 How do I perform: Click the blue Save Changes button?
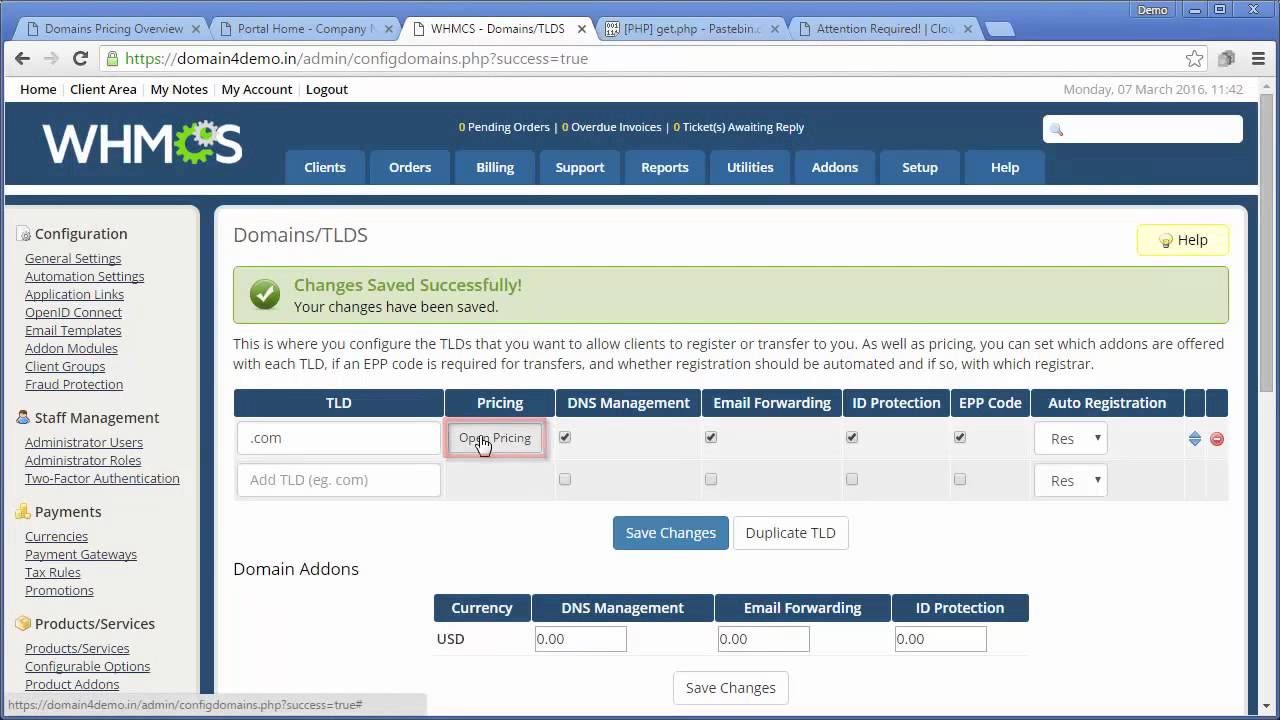(671, 533)
